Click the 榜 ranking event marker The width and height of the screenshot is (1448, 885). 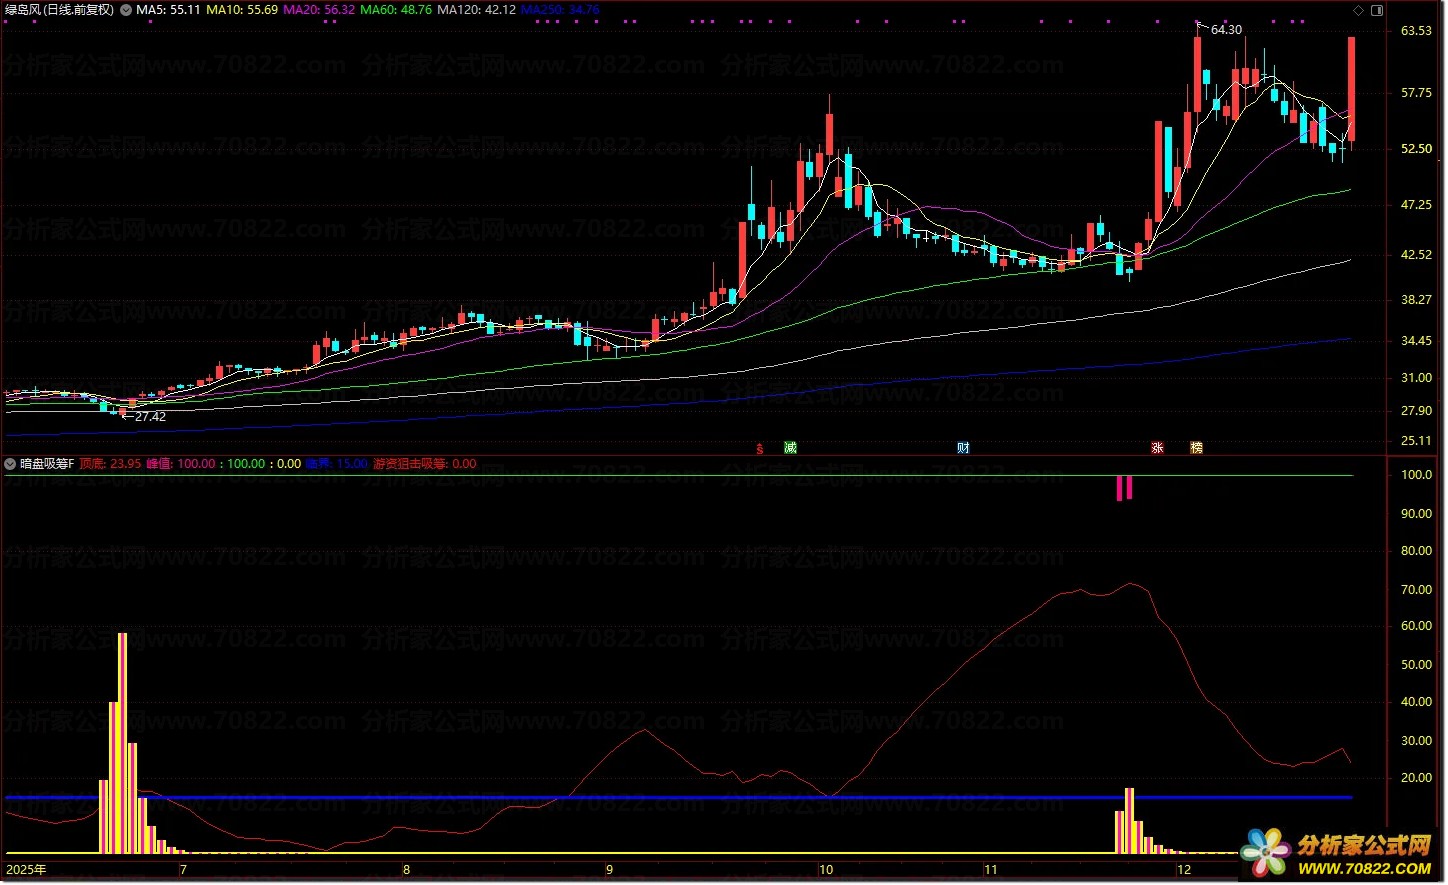click(x=1196, y=448)
